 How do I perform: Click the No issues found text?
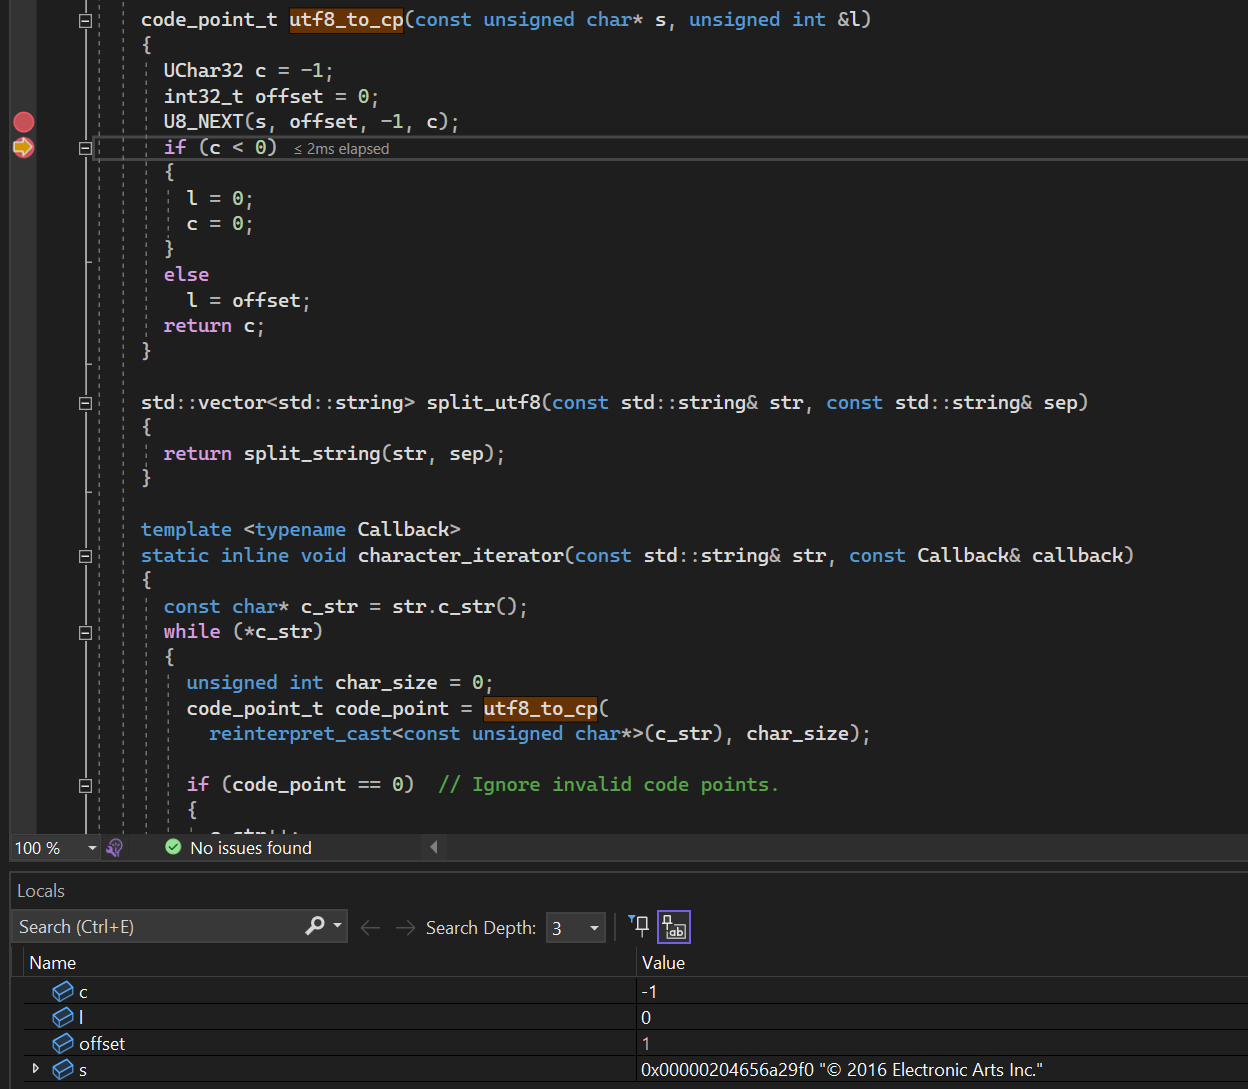[x=250, y=847]
